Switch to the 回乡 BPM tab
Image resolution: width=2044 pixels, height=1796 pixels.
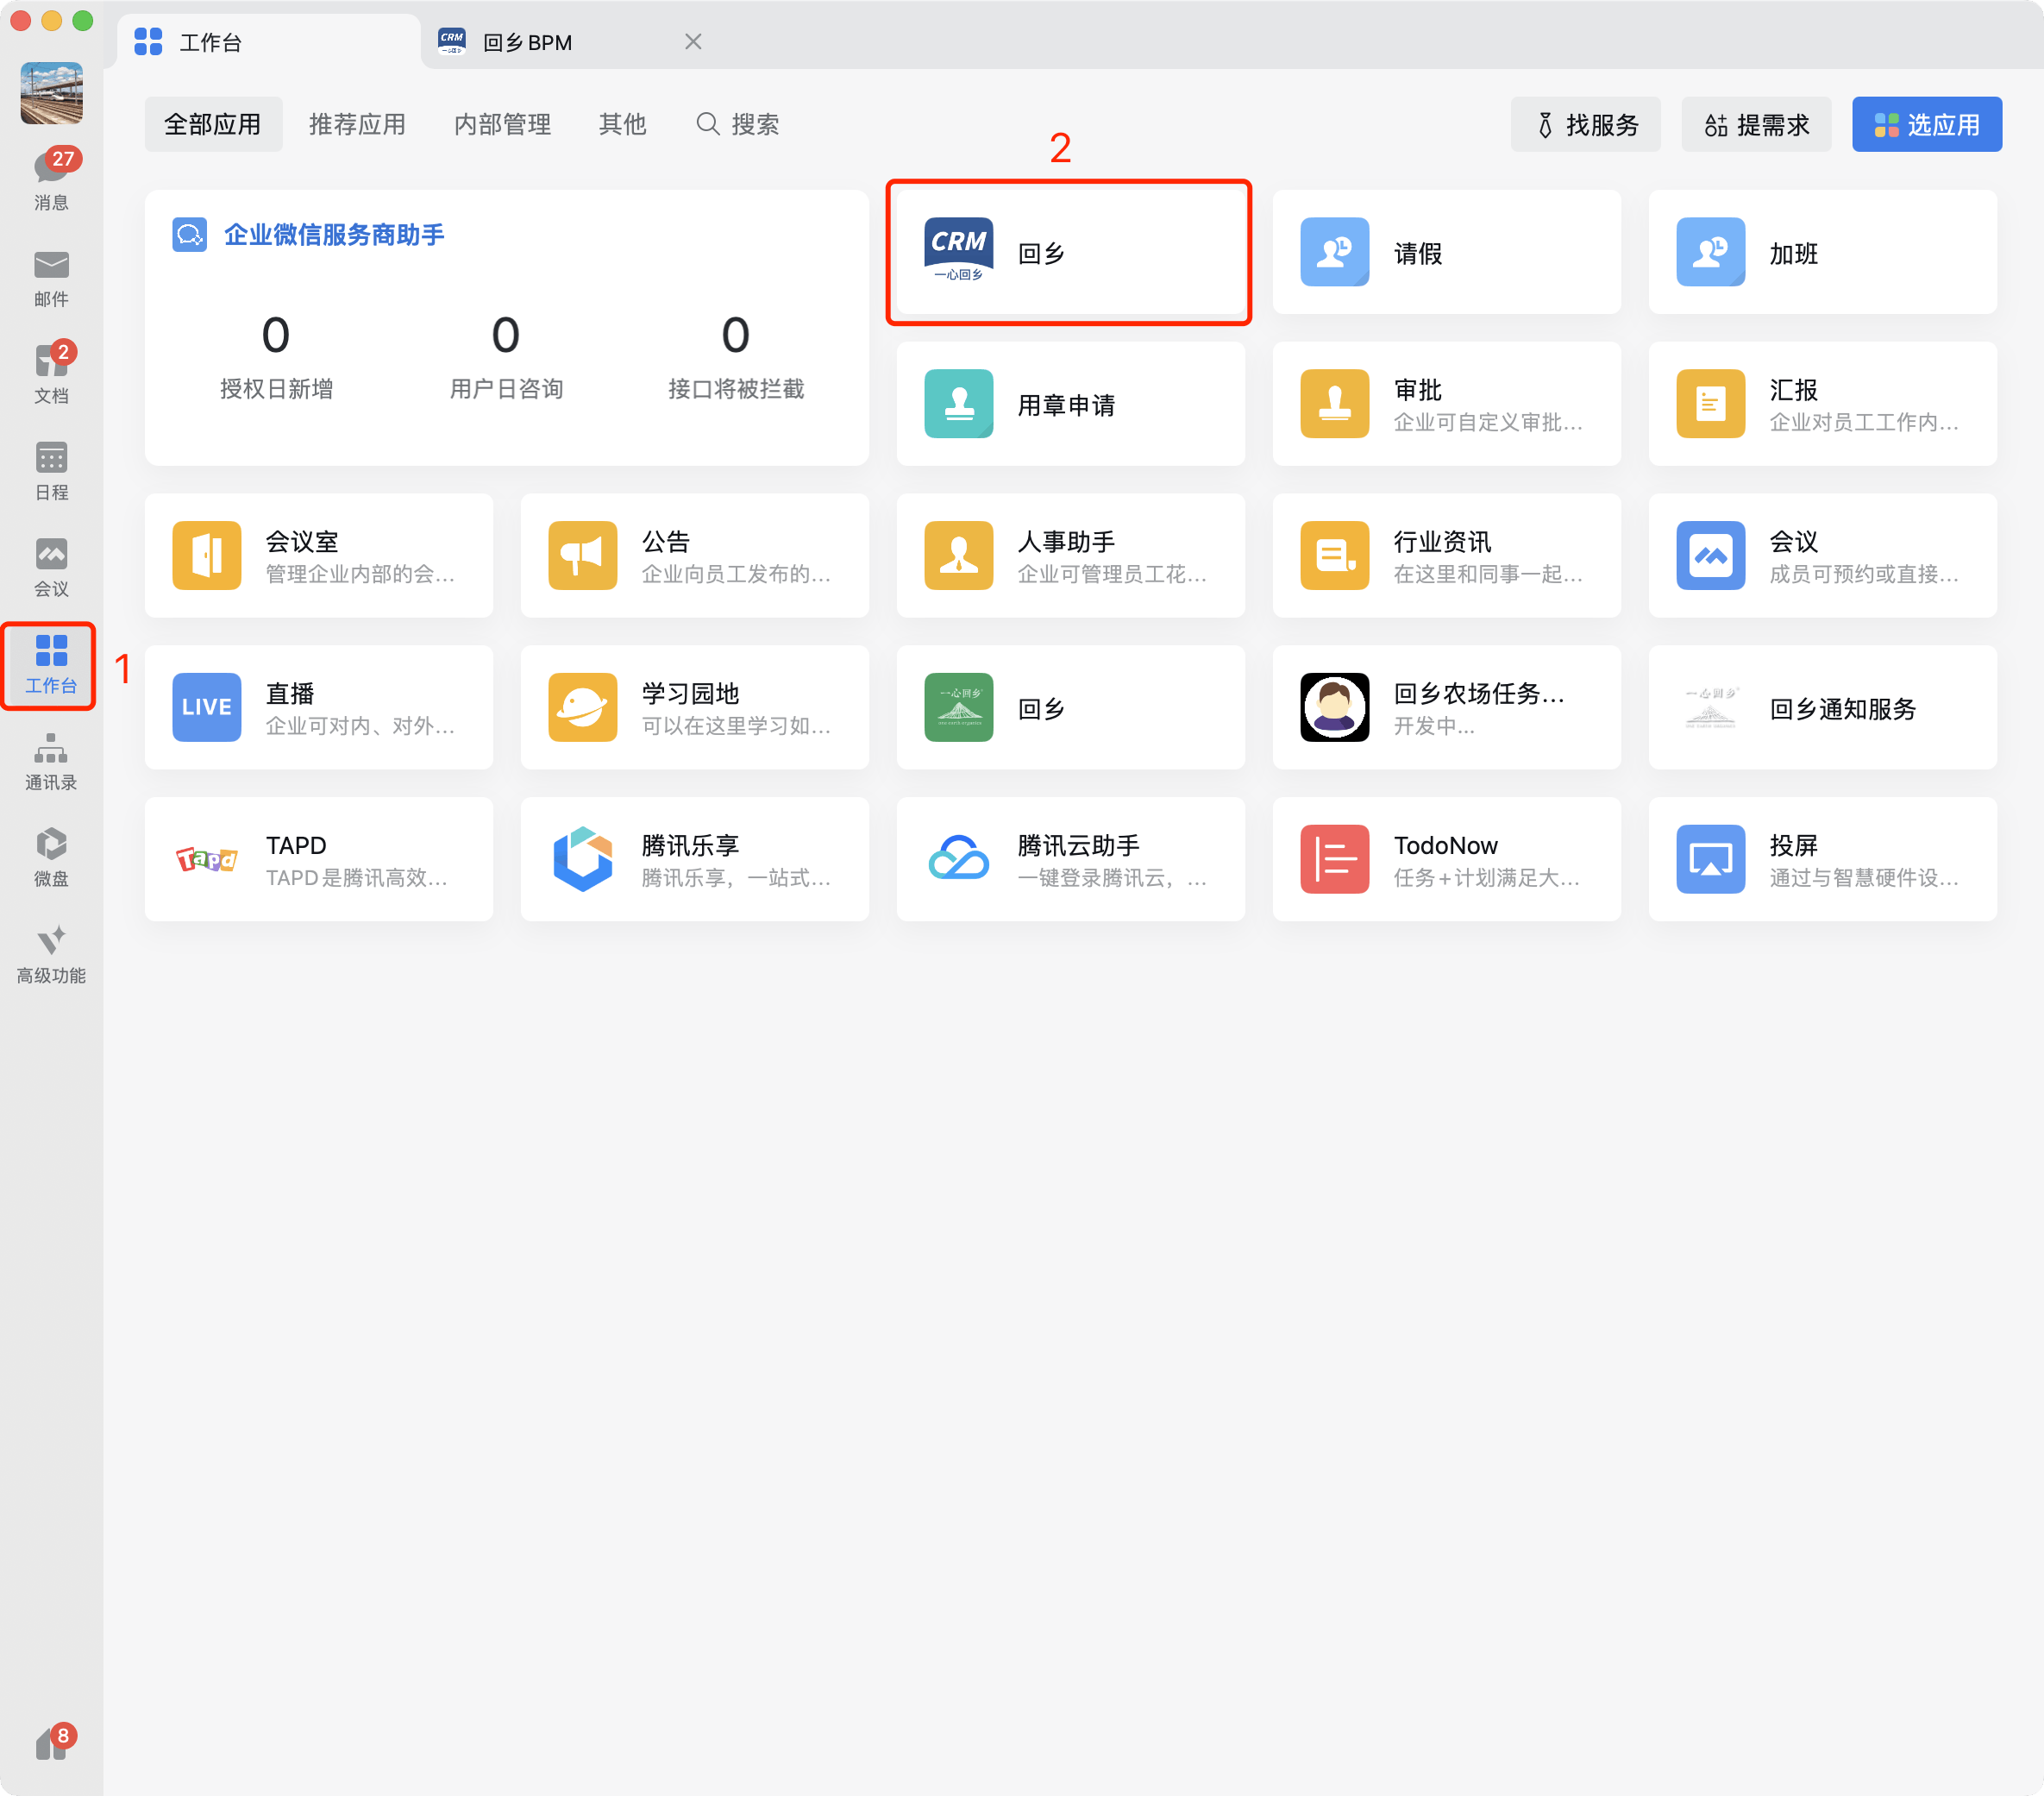(x=527, y=42)
